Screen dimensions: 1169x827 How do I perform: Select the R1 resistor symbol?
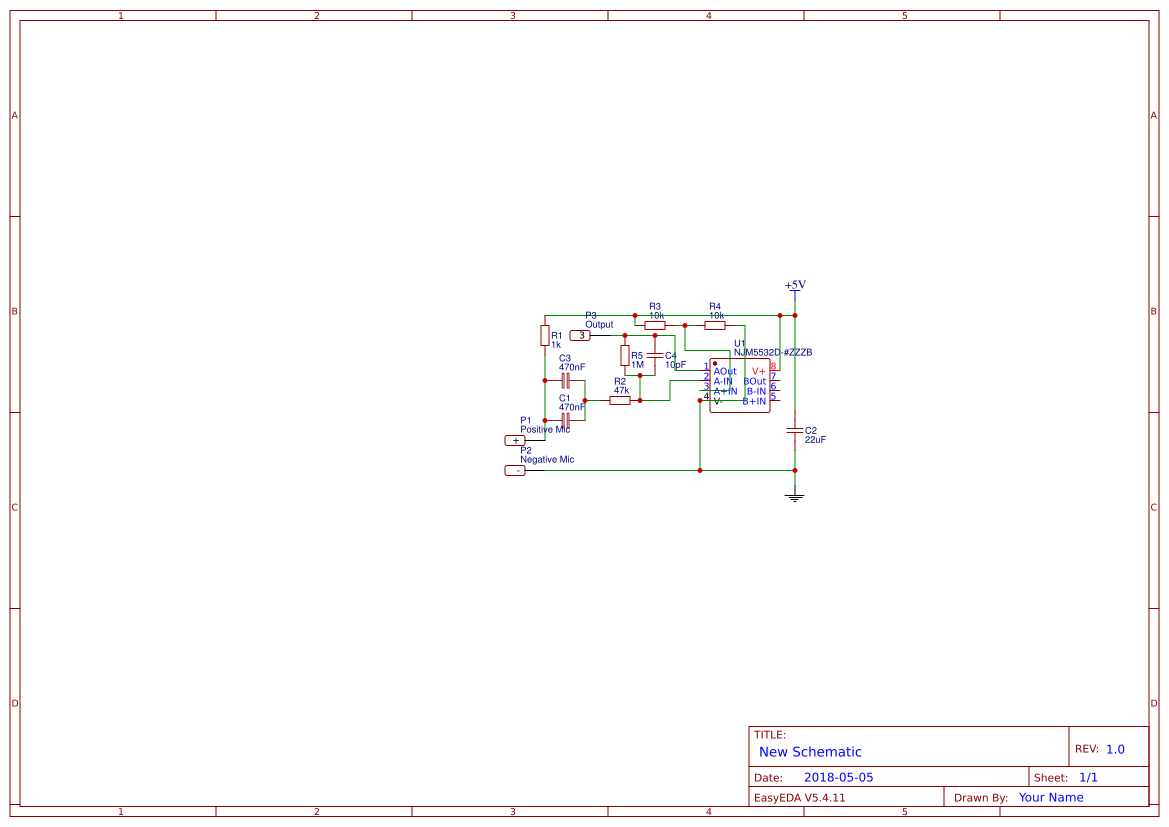[x=545, y=336]
